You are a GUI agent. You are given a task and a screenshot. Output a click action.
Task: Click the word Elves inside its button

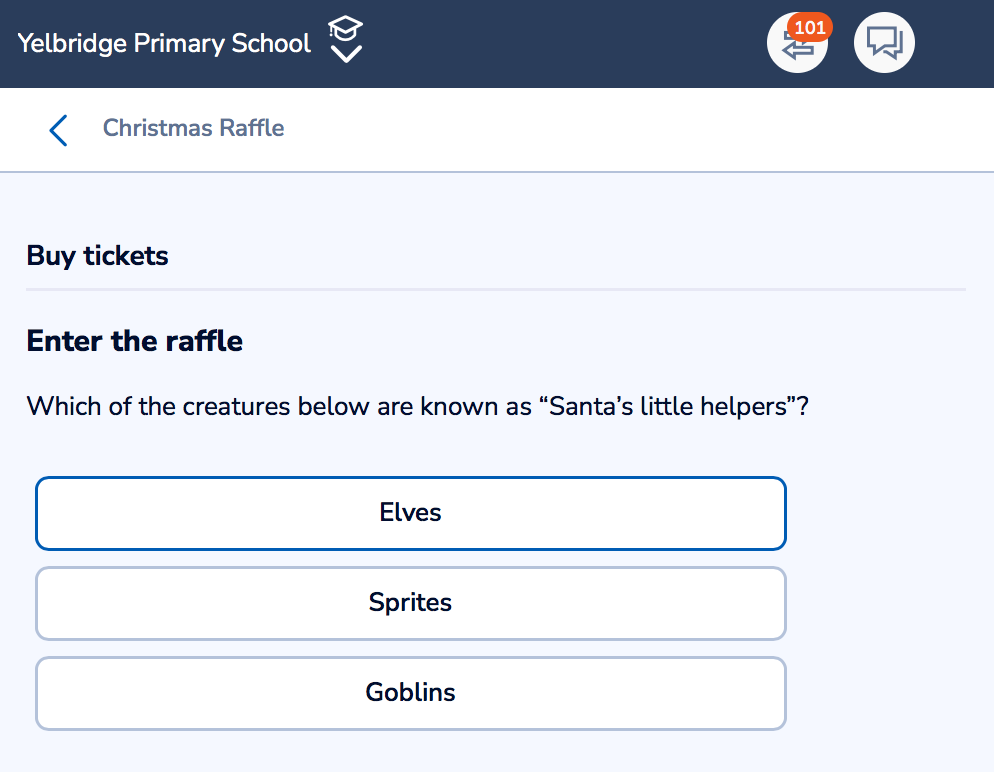coord(410,512)
